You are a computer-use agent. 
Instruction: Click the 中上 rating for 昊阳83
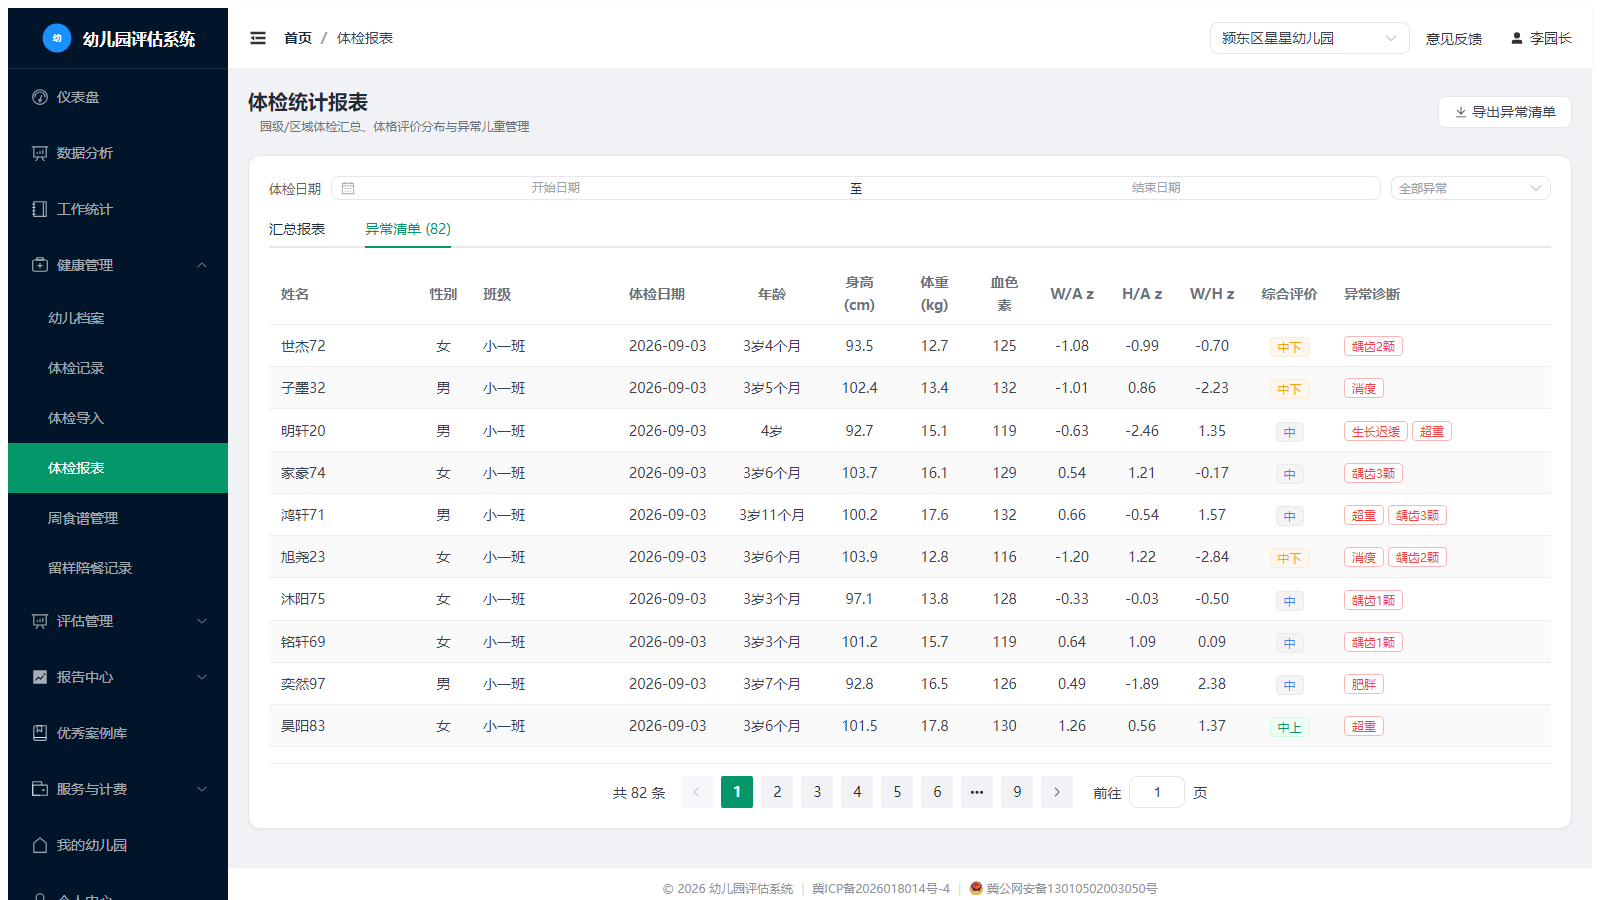coord(1289,727)
